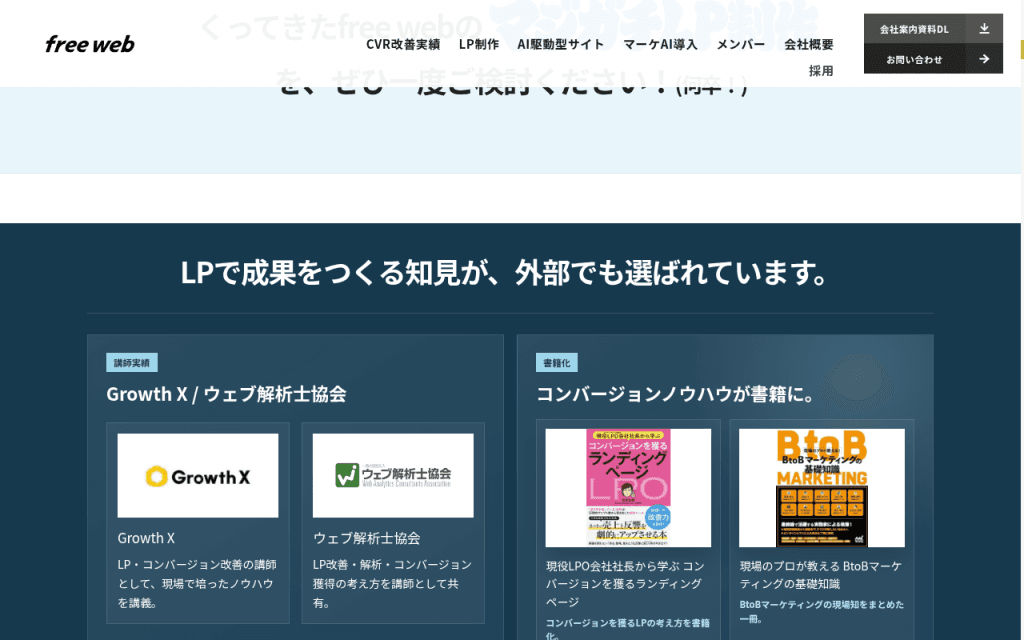Screen dimensions: 1024x640
Task: Open the pink LPO book cover
Action: 628,488
